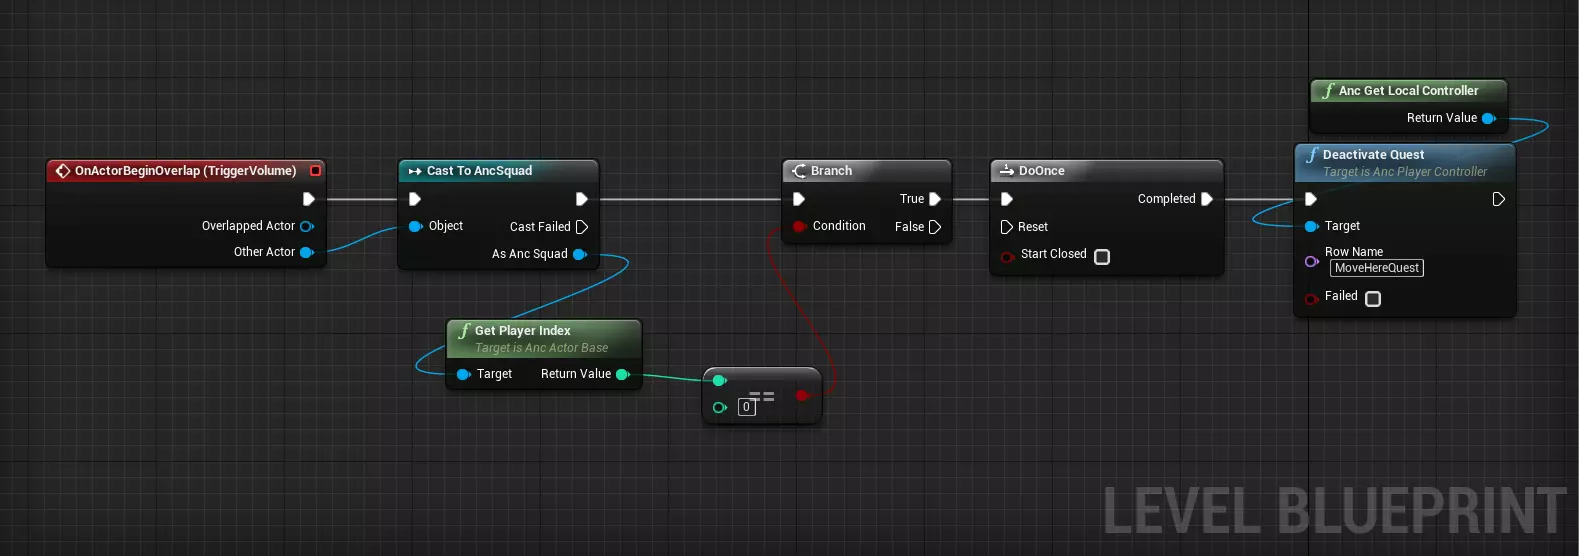
Task: Click the Cast Failed exec pin
Action: pyautogui.click(x=582, y=227)
